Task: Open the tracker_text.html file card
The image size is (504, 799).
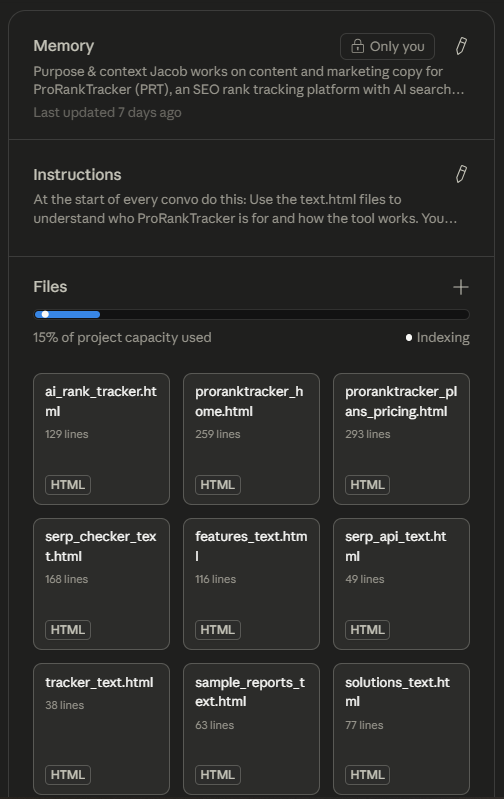Action: coord(101,729)
